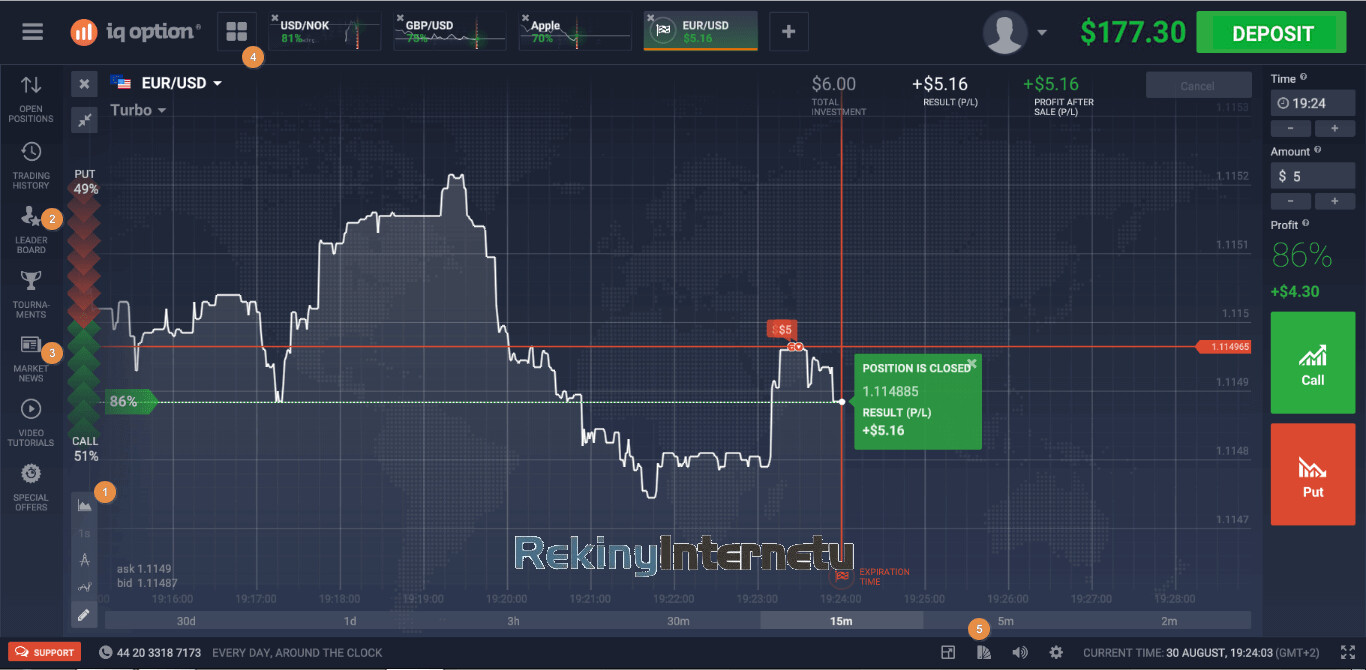
Task: Click the green Deposit button
Action: tap(1272, 33)
